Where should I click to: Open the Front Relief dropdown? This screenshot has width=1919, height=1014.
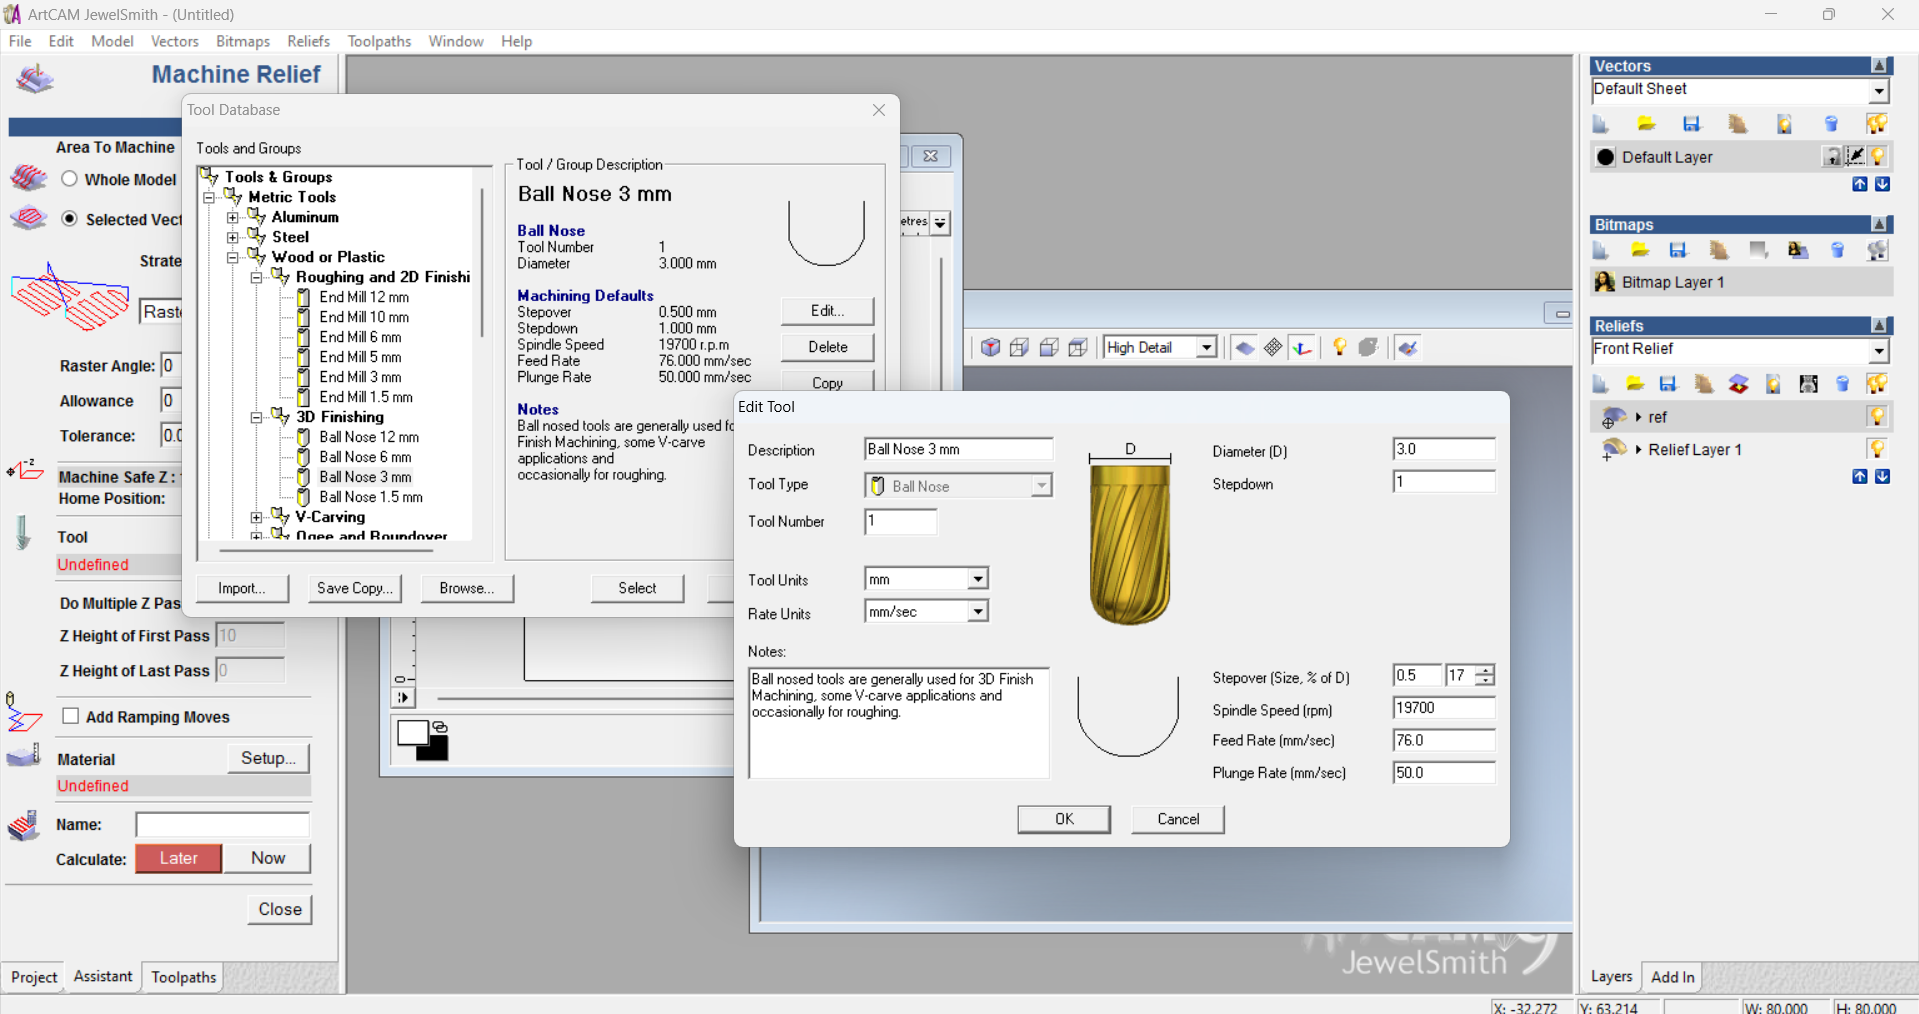pyautogui.click(x=1879, y=351)
